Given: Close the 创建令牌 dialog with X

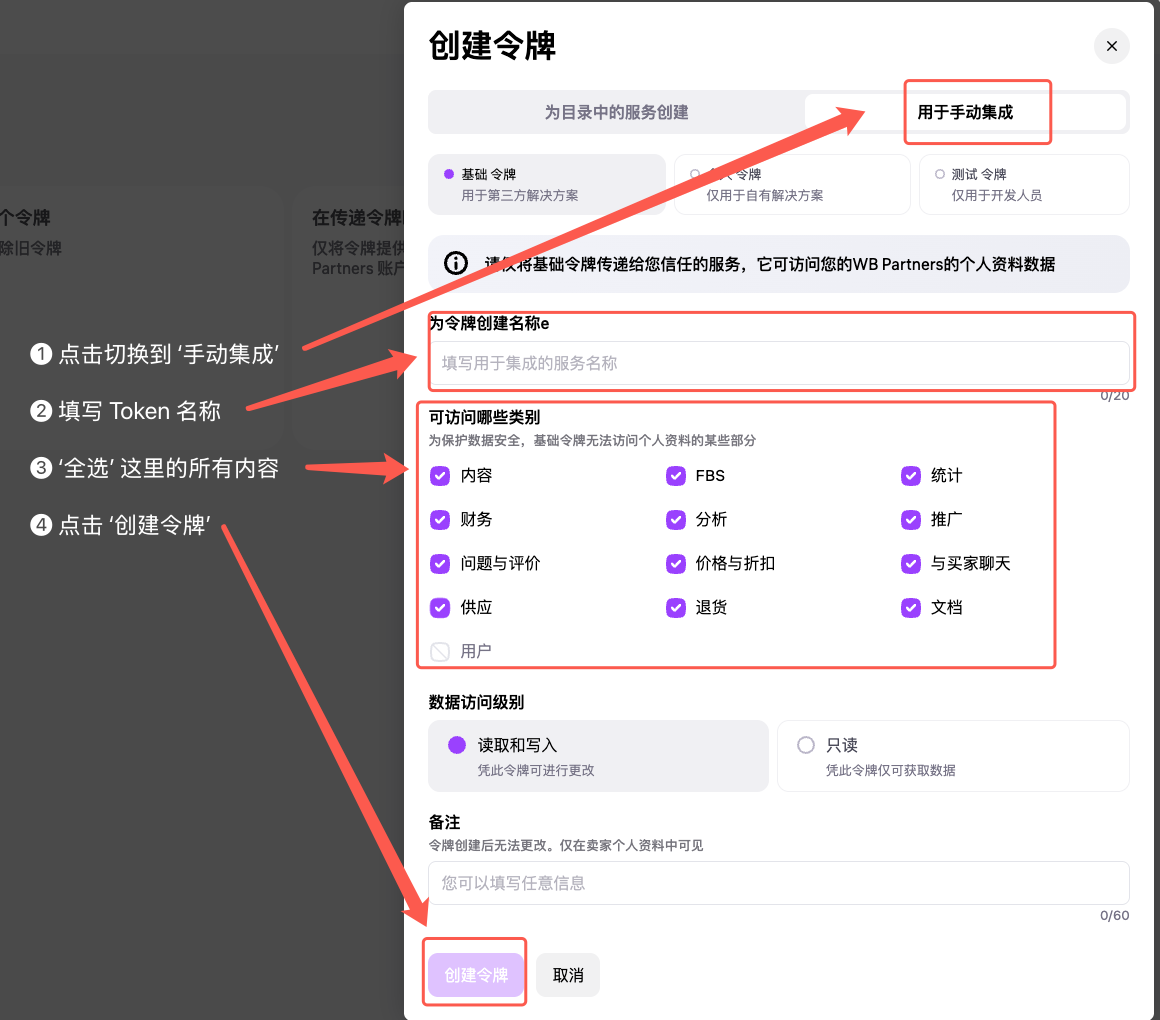Looking at the screenshot, I should coord(1111,46).
